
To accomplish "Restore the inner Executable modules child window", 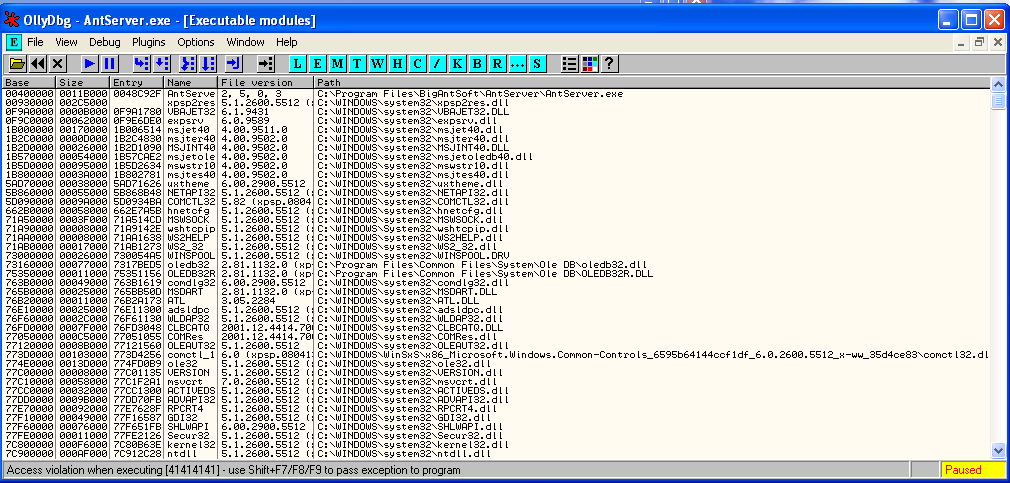I will click(980, 43).
